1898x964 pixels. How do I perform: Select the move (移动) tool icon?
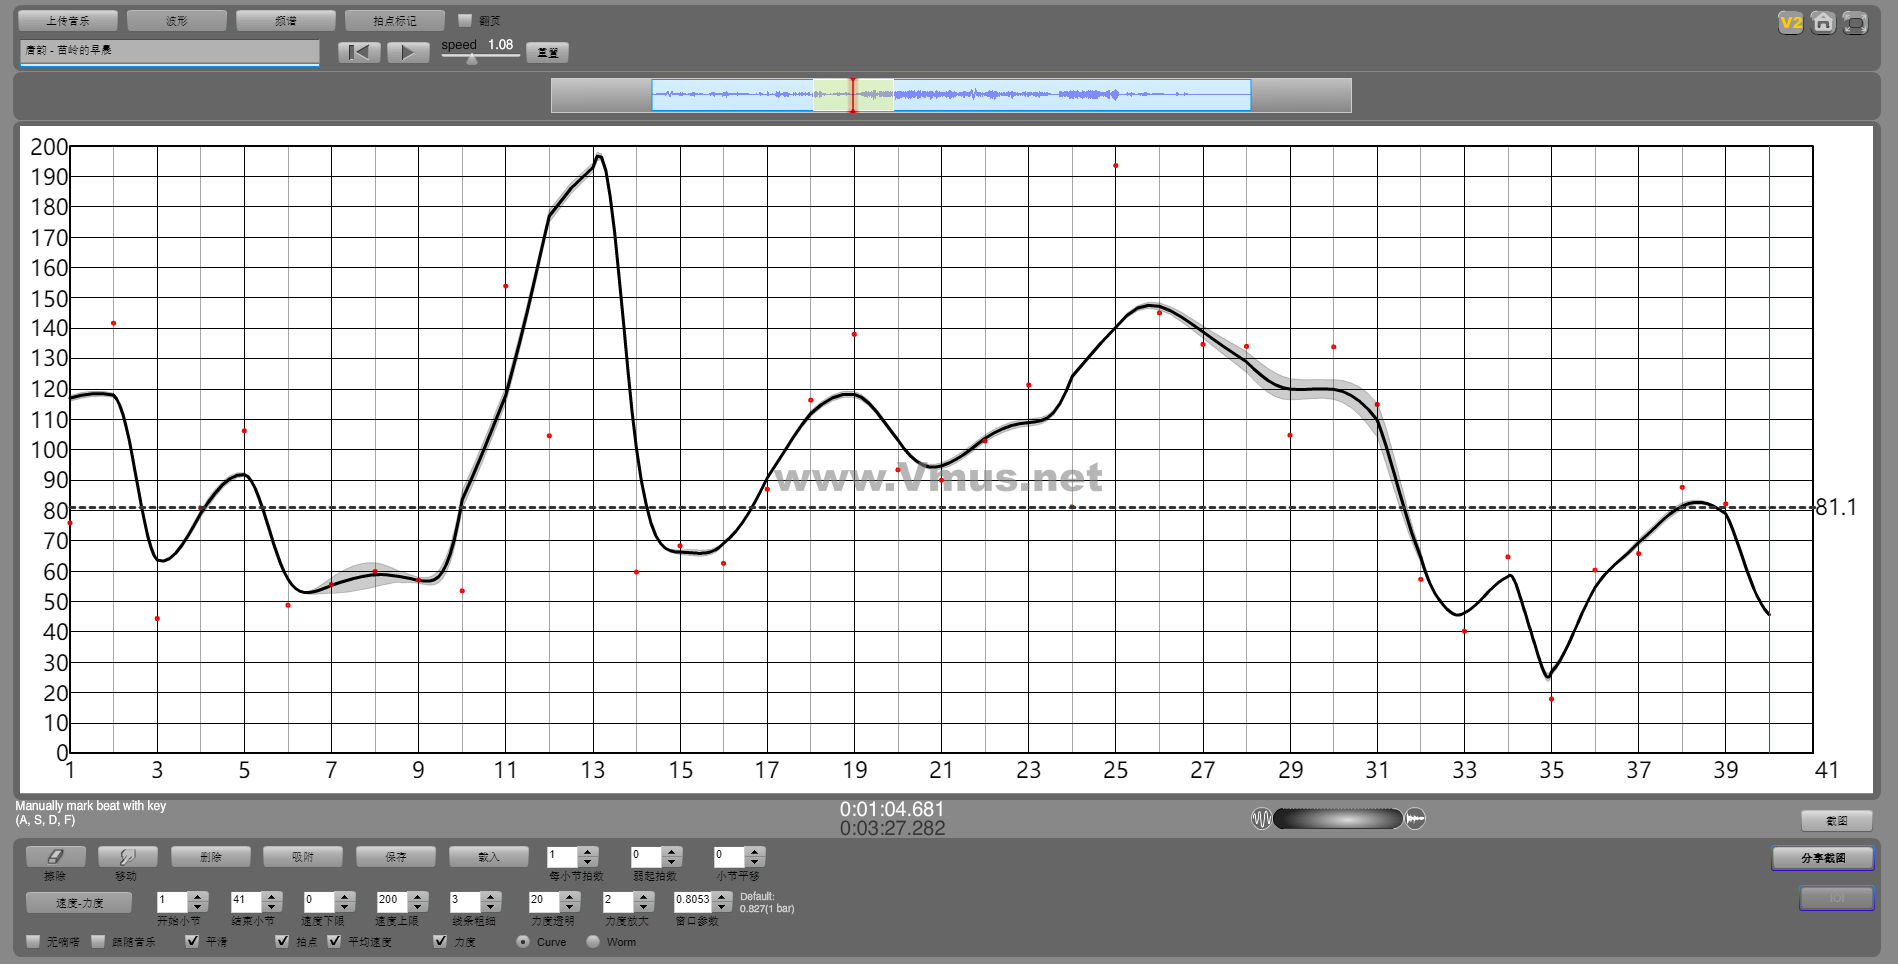point(127,857)
